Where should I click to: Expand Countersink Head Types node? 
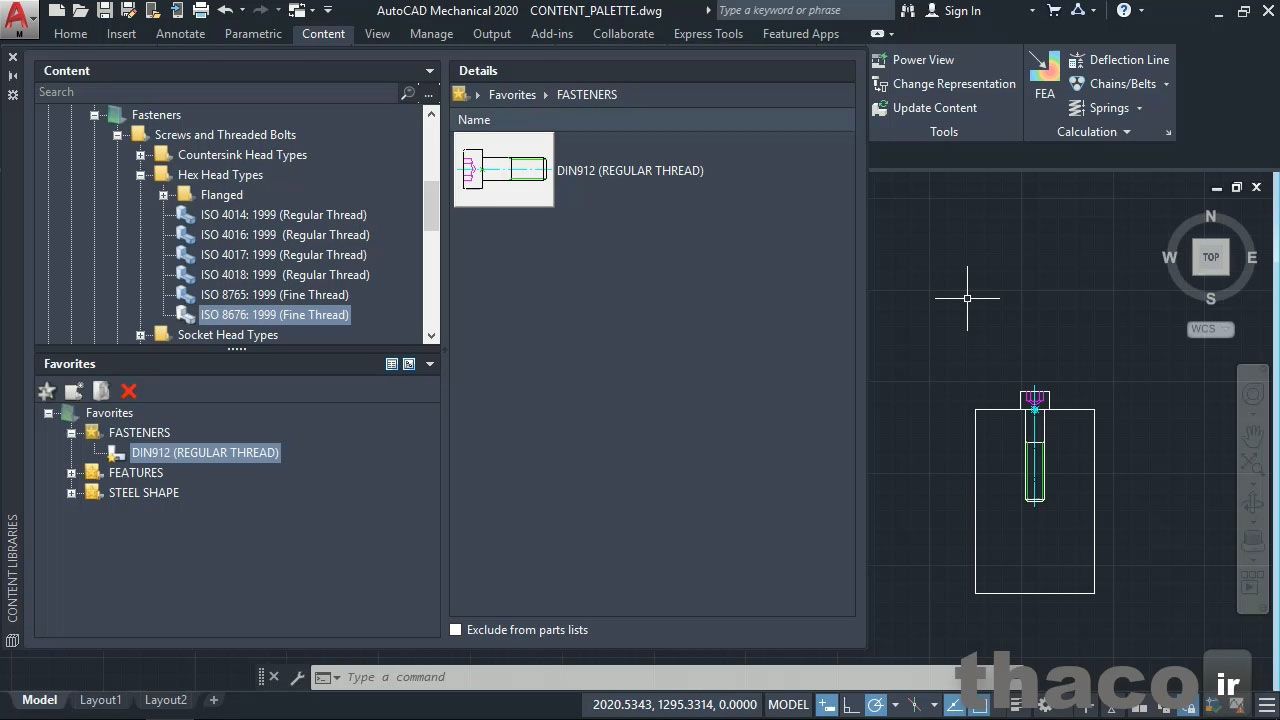coord(141,155)
